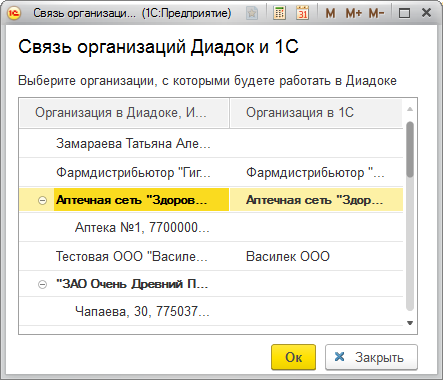This screenshot has width=443, height=380.
Task: Confirm with the yellow Ок button
Action: point(293,357)
